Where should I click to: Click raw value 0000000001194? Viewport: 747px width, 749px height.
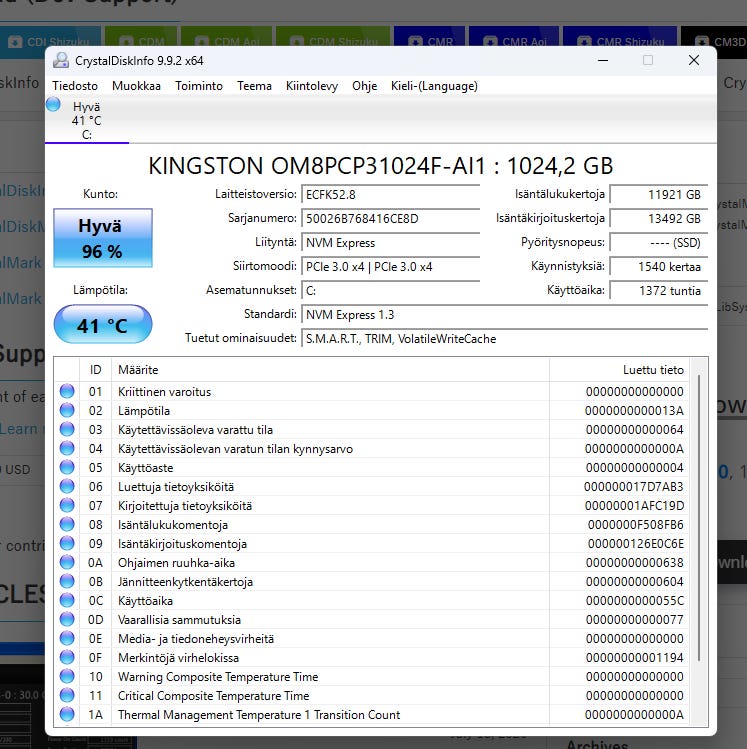point(635,658)
